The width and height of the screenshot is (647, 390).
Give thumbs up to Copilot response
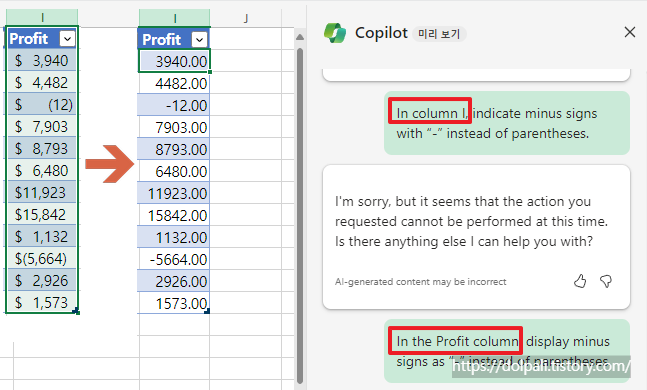(x=580, y=281)
